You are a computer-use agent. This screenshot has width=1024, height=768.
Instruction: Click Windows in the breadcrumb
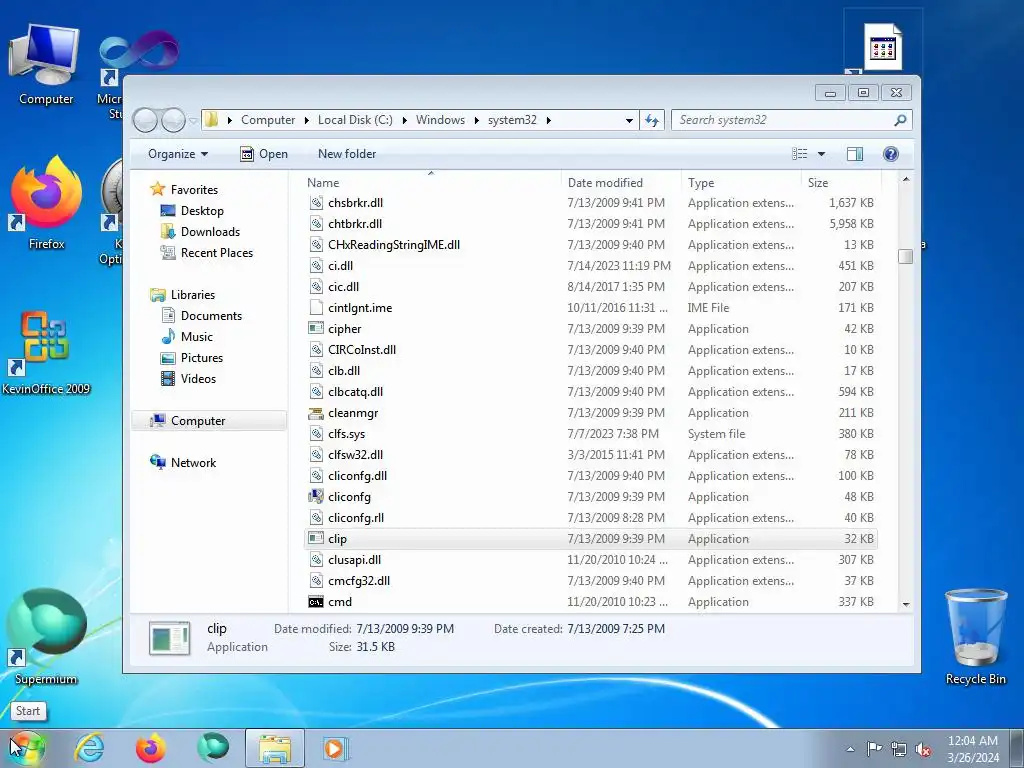click(x=440, y=120)
